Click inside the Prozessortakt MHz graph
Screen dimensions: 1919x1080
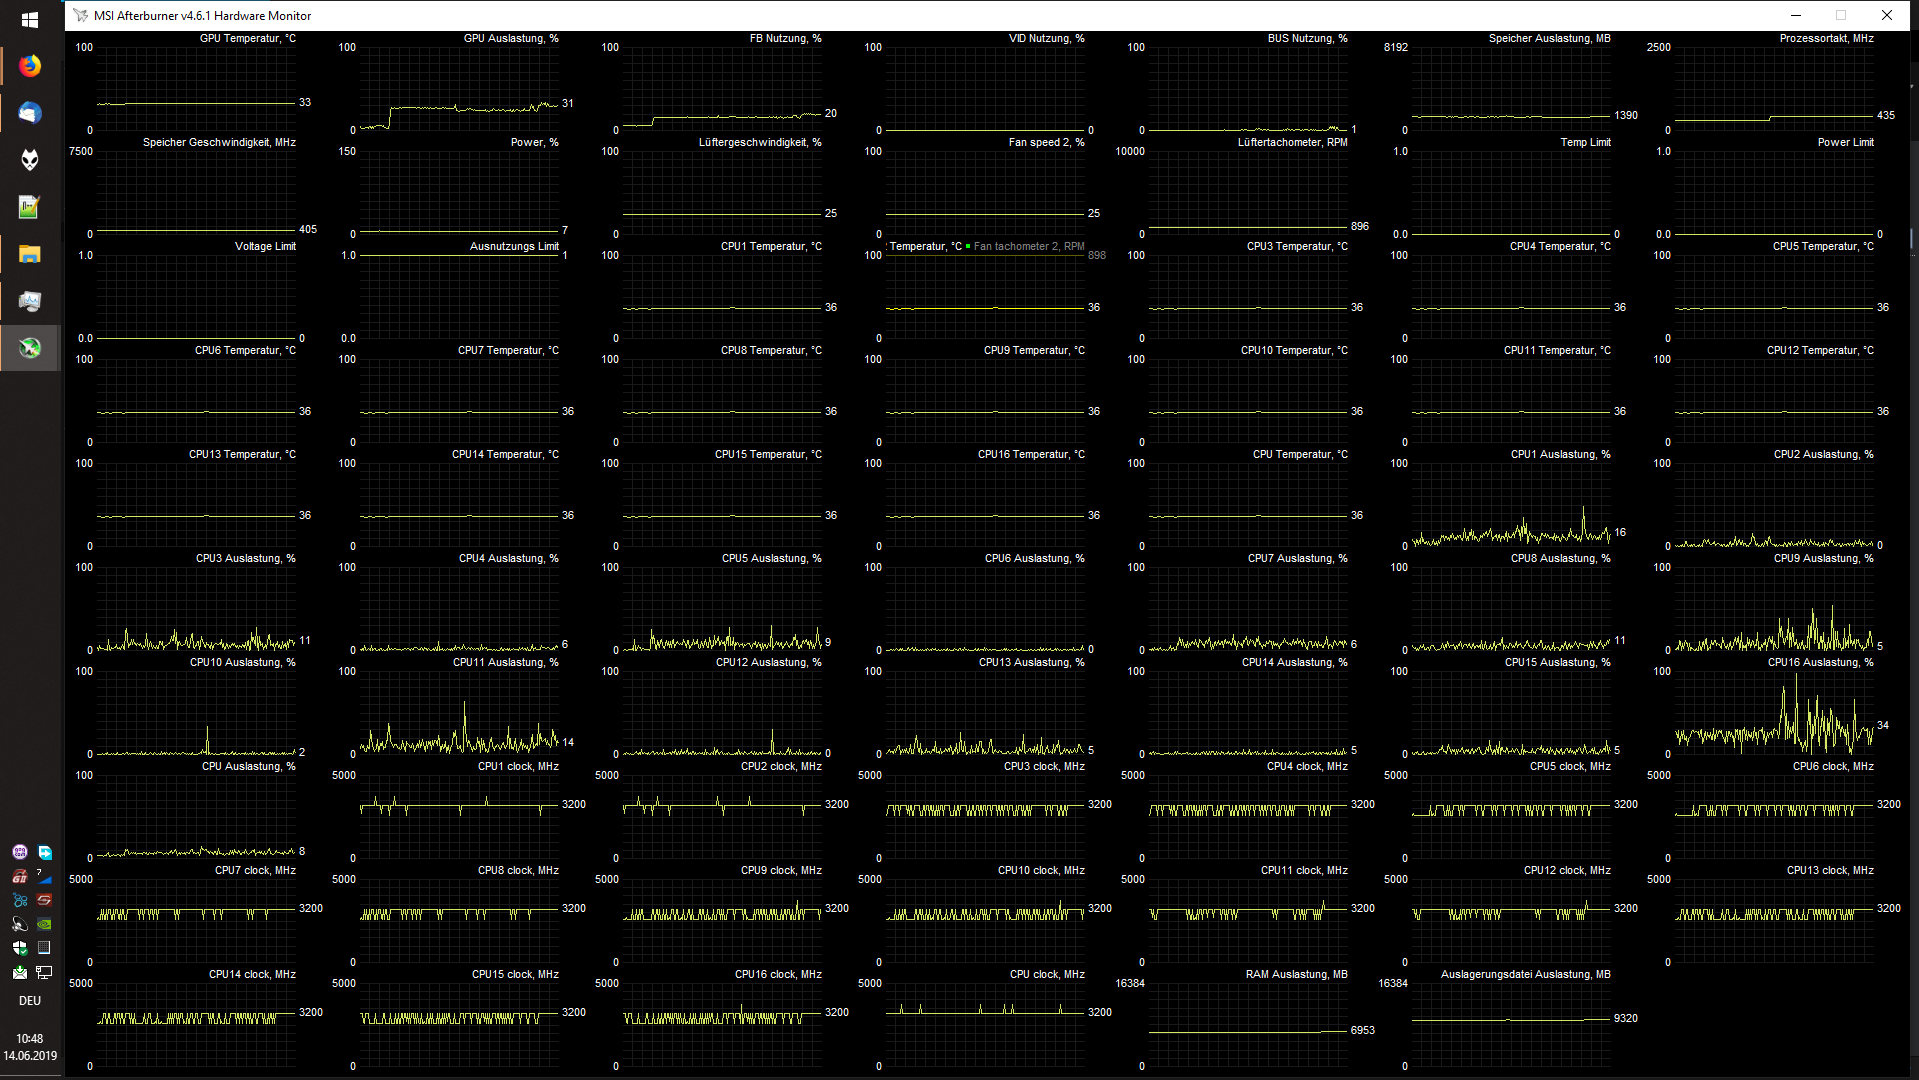1774,88
